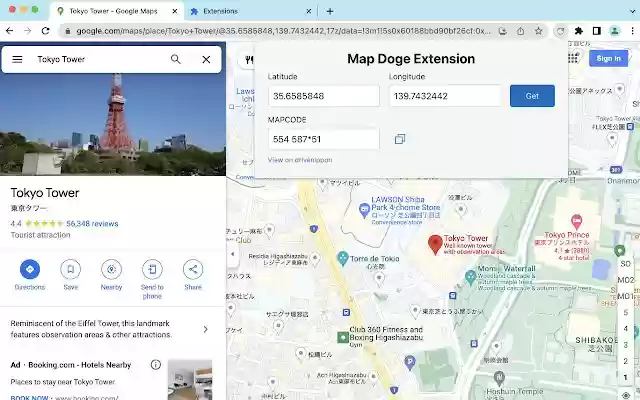Switch to the Extensions tab
The image size is (640, 400).
tap(251, 11)
